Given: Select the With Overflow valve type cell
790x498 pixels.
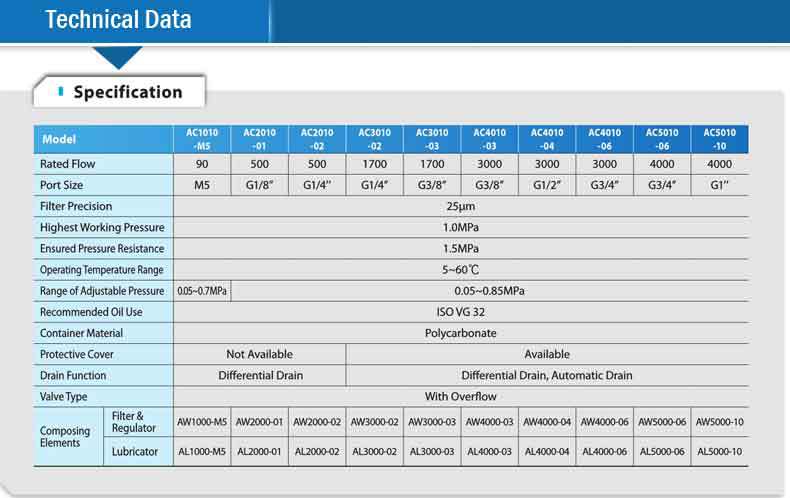Looking at the screenshot, I should [x=461, y=396].
